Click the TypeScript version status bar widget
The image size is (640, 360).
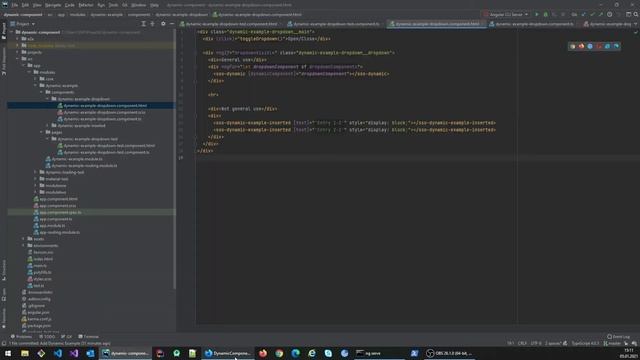click(584, 343)
